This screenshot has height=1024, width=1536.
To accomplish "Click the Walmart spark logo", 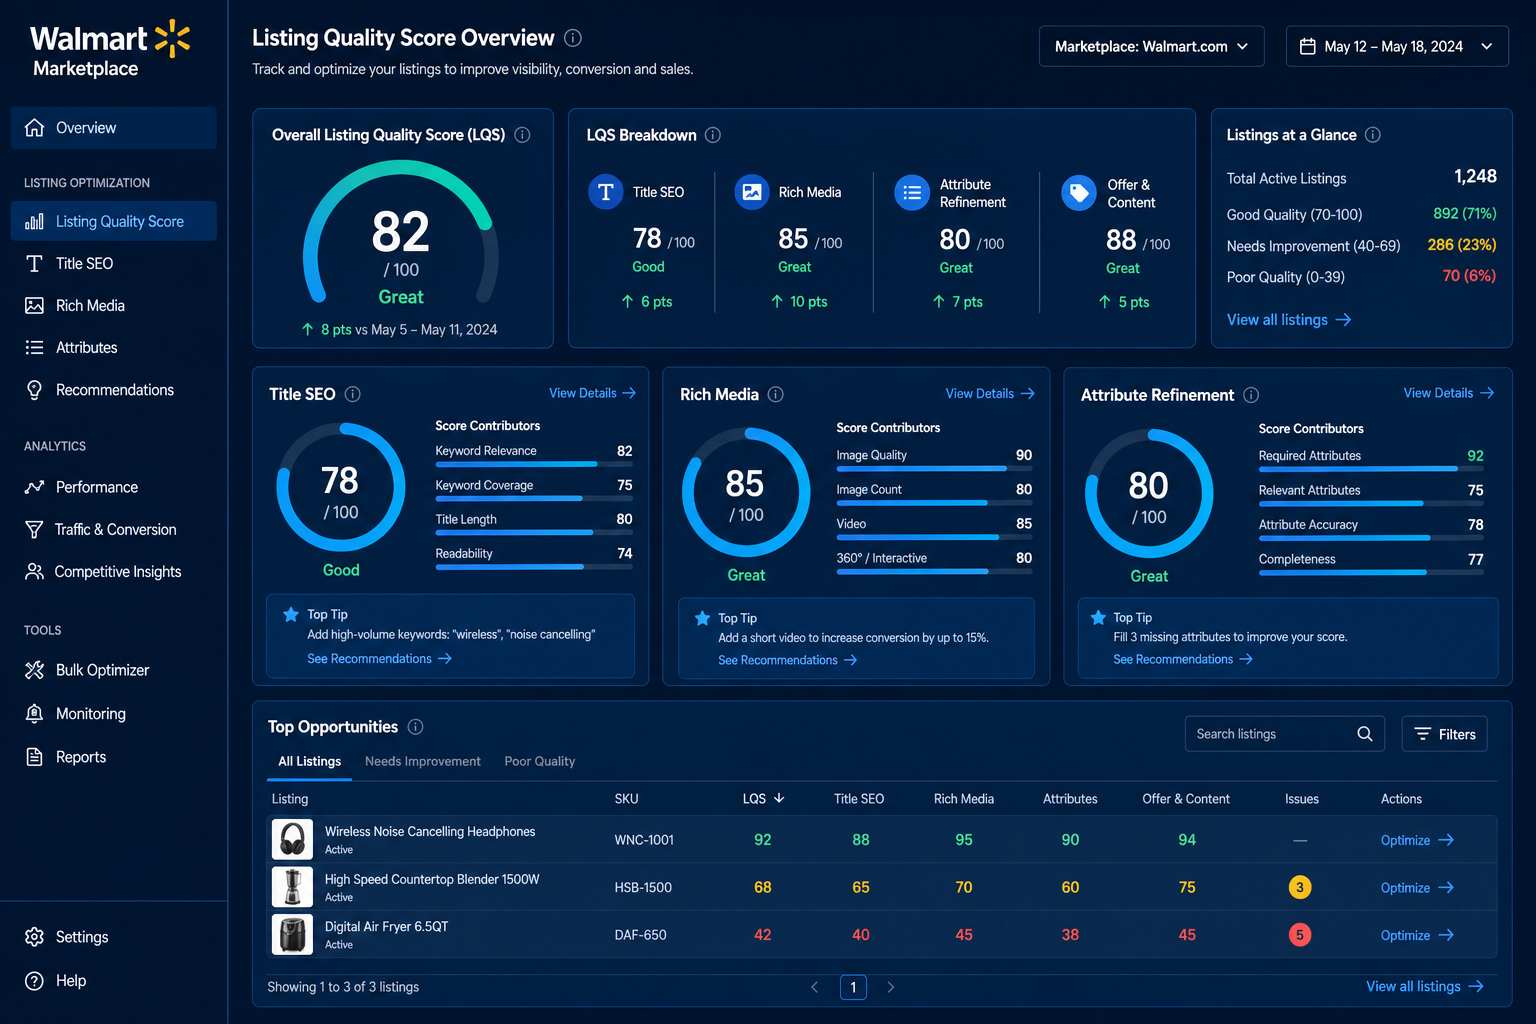I will click(172, 38).
